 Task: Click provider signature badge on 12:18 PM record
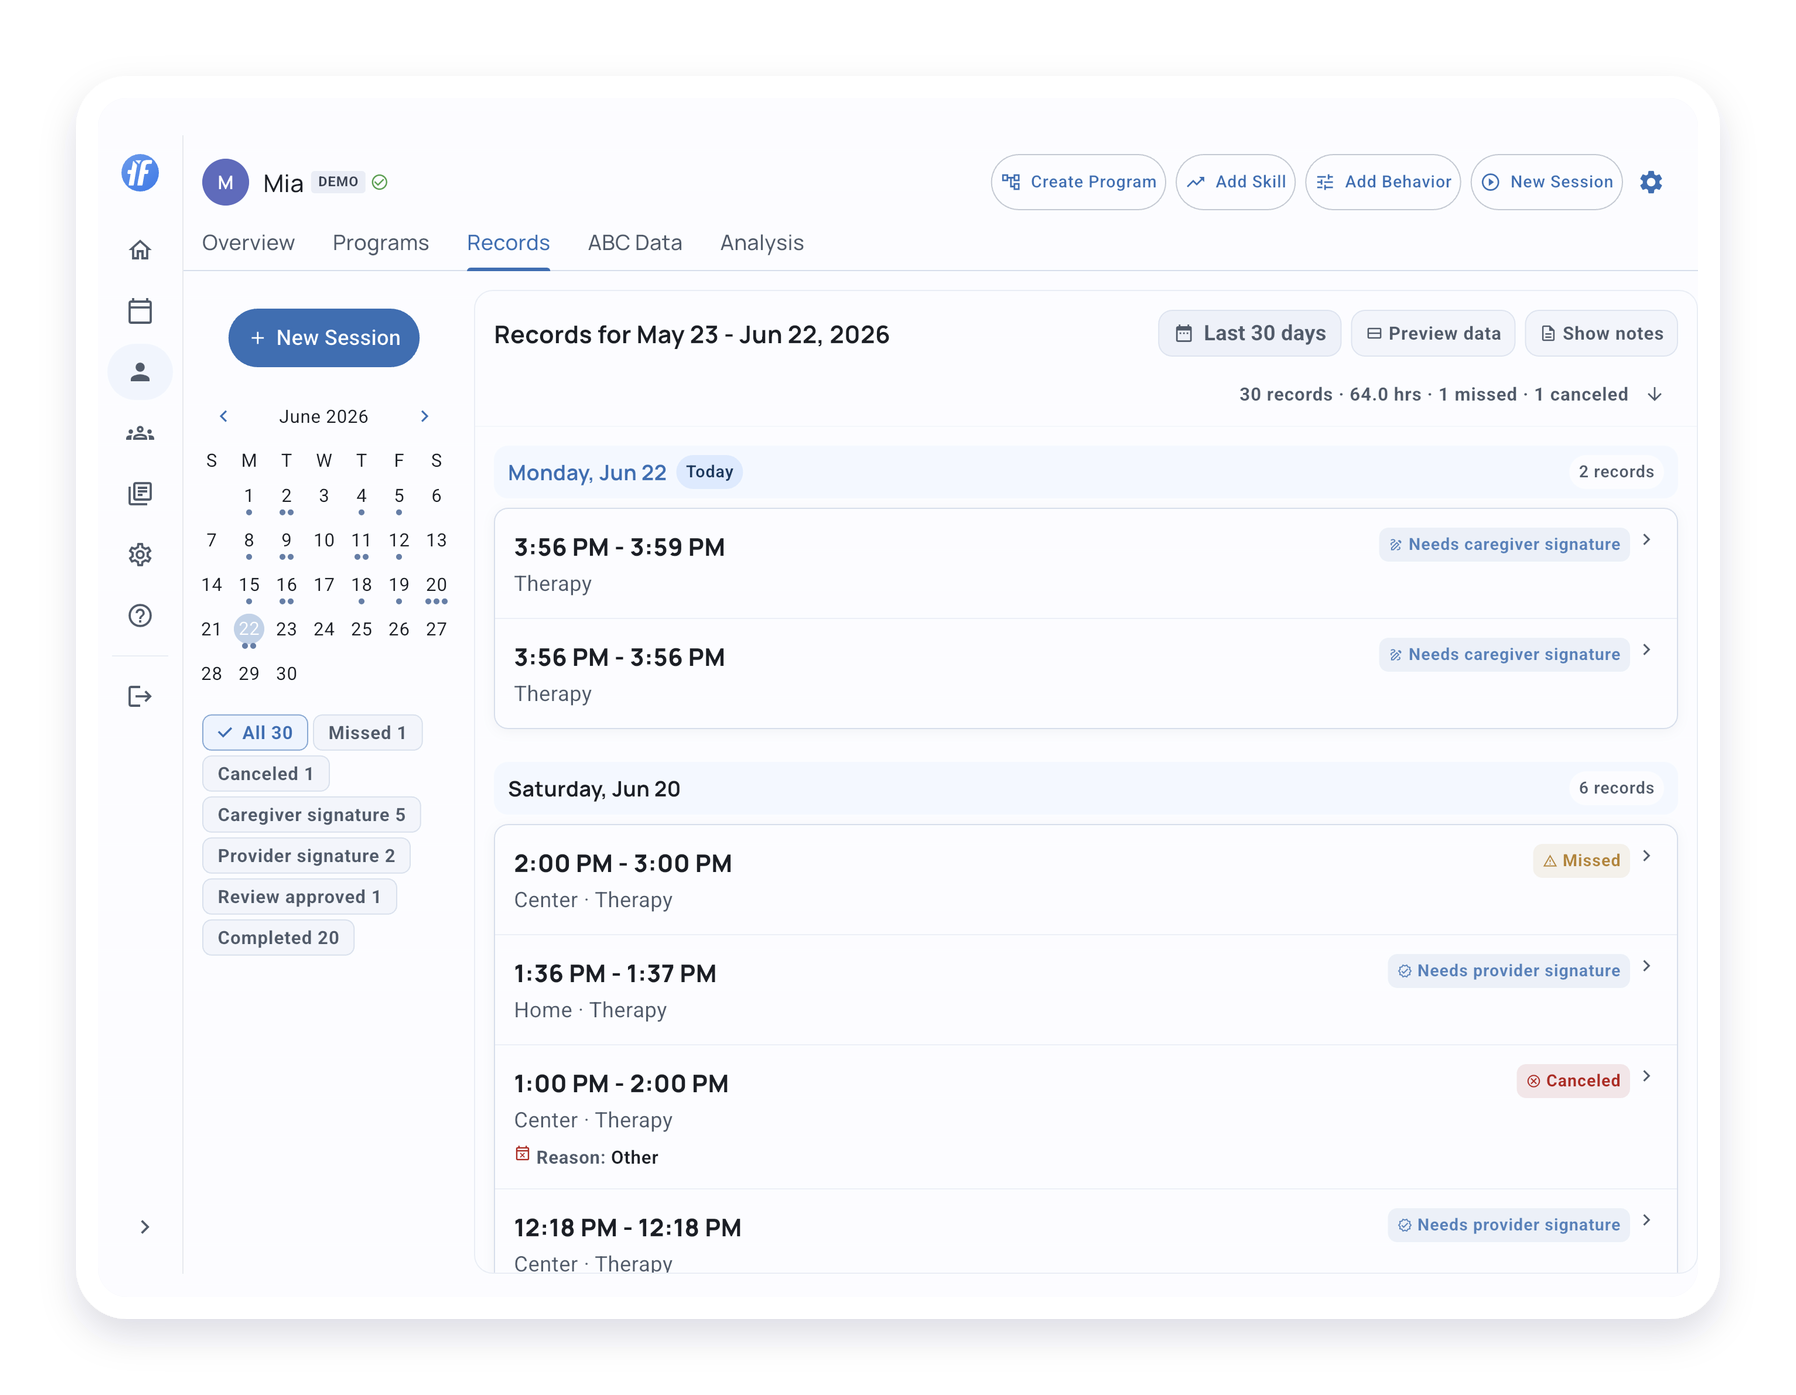(x=1508, y=1224)
